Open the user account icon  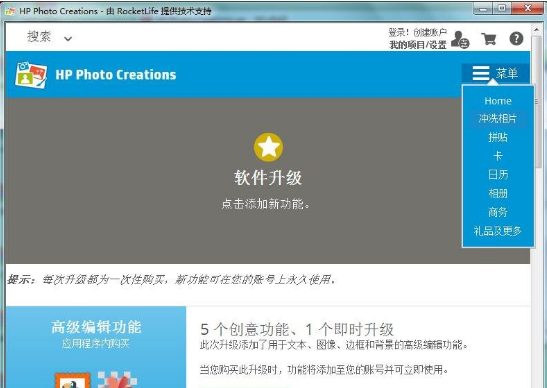tap(460, 39)
